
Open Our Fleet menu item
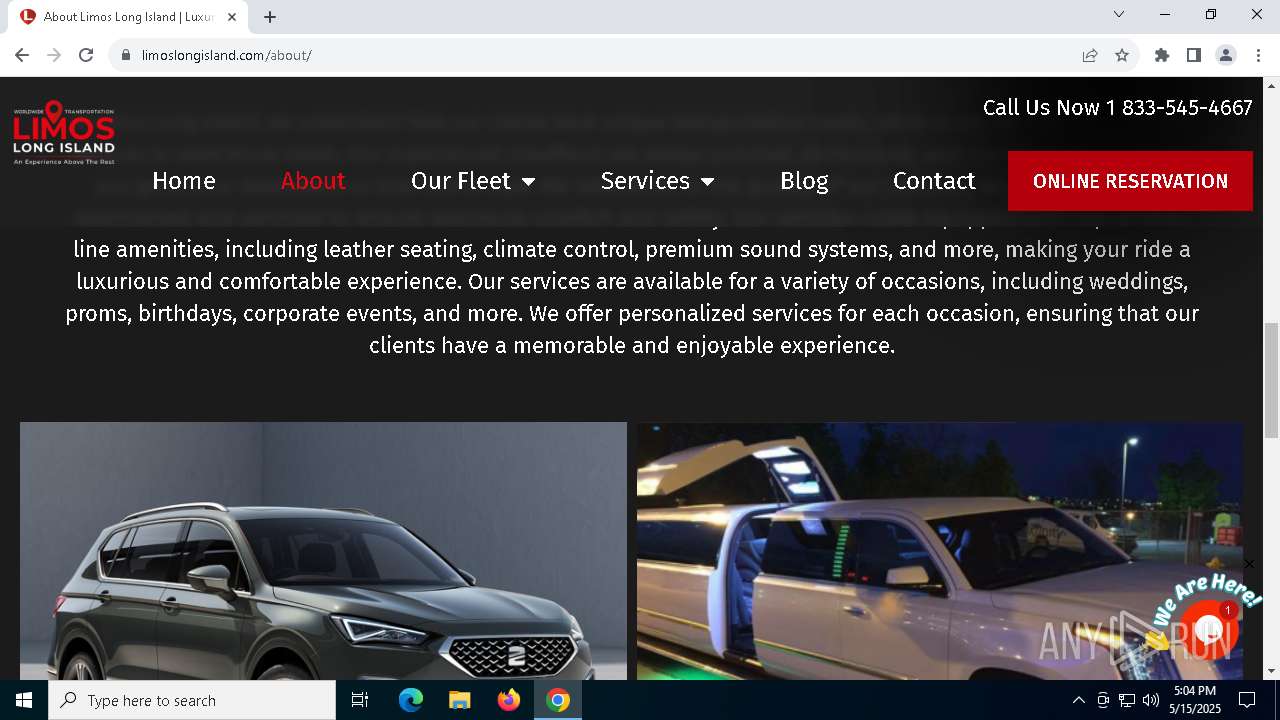click(x=461, y=181)
